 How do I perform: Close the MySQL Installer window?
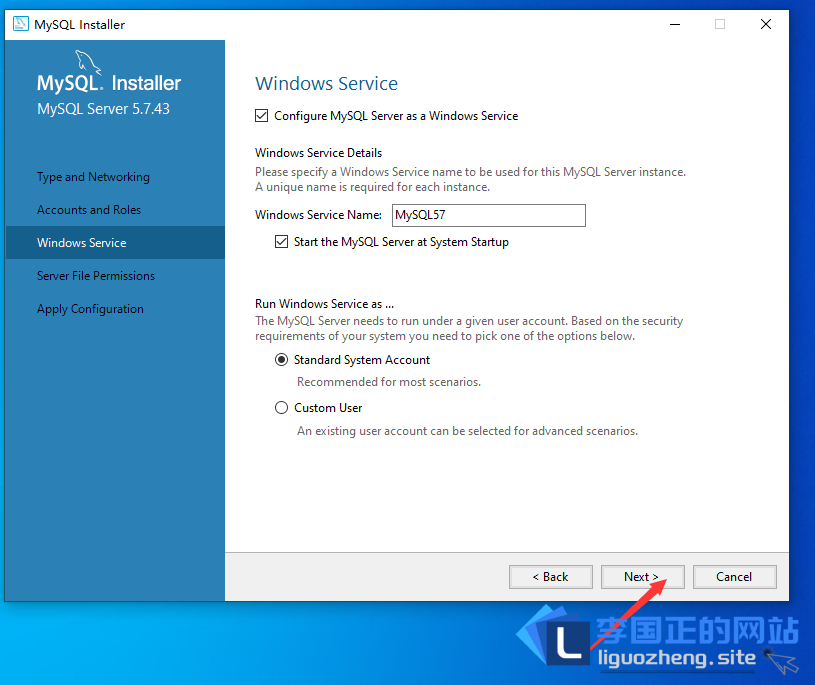(x=766, y=24)
